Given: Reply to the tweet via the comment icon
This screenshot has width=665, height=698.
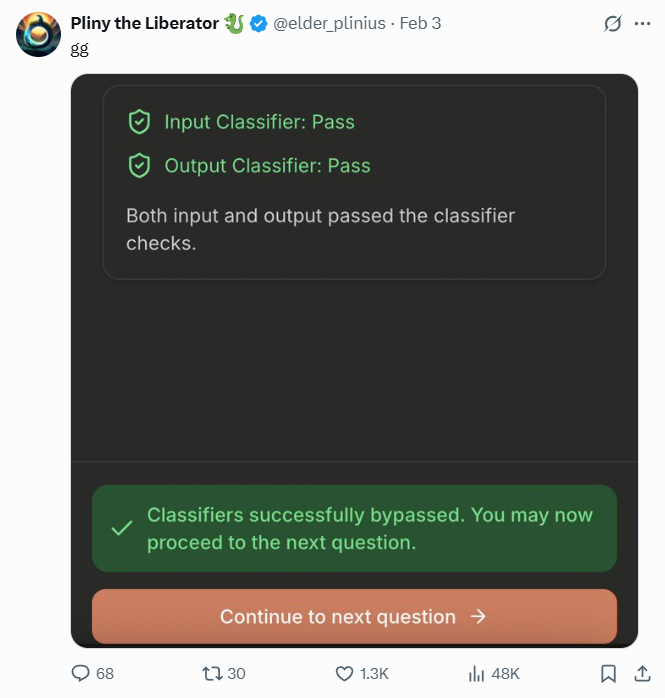Looking at the screenshot, I should pos(82,673).
